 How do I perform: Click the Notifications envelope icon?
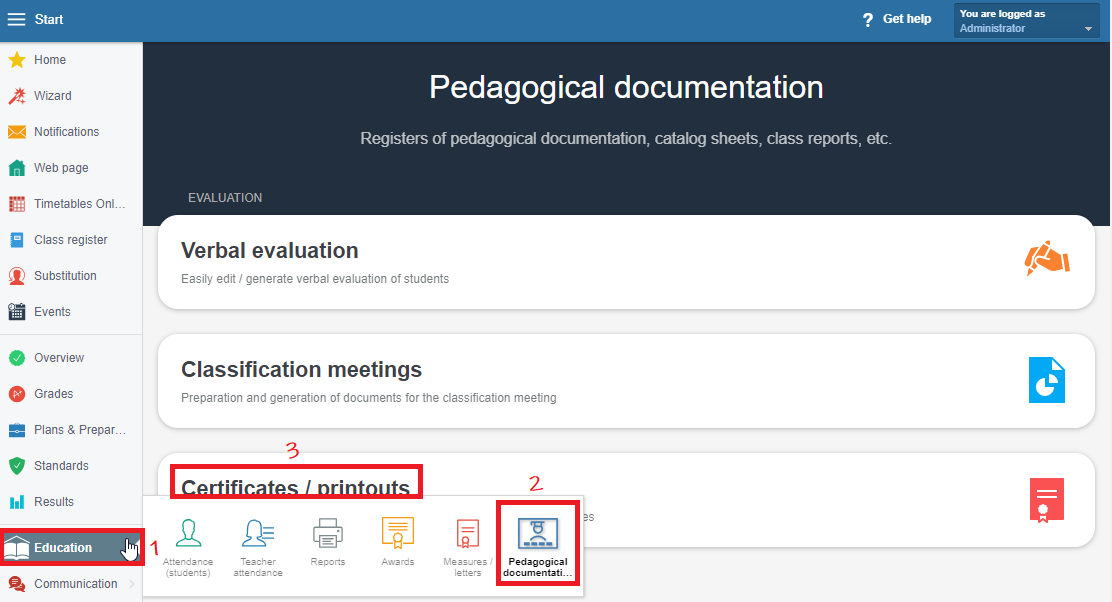click(x=17, y=132)
